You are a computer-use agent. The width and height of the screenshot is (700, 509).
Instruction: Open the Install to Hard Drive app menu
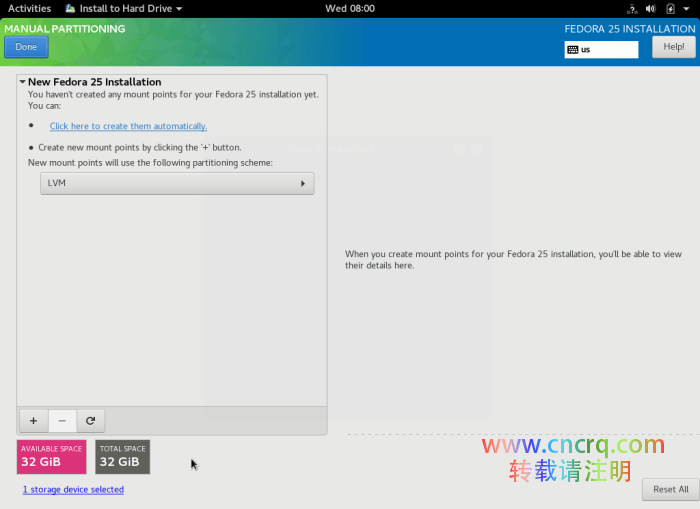click(x=124, y=8)
